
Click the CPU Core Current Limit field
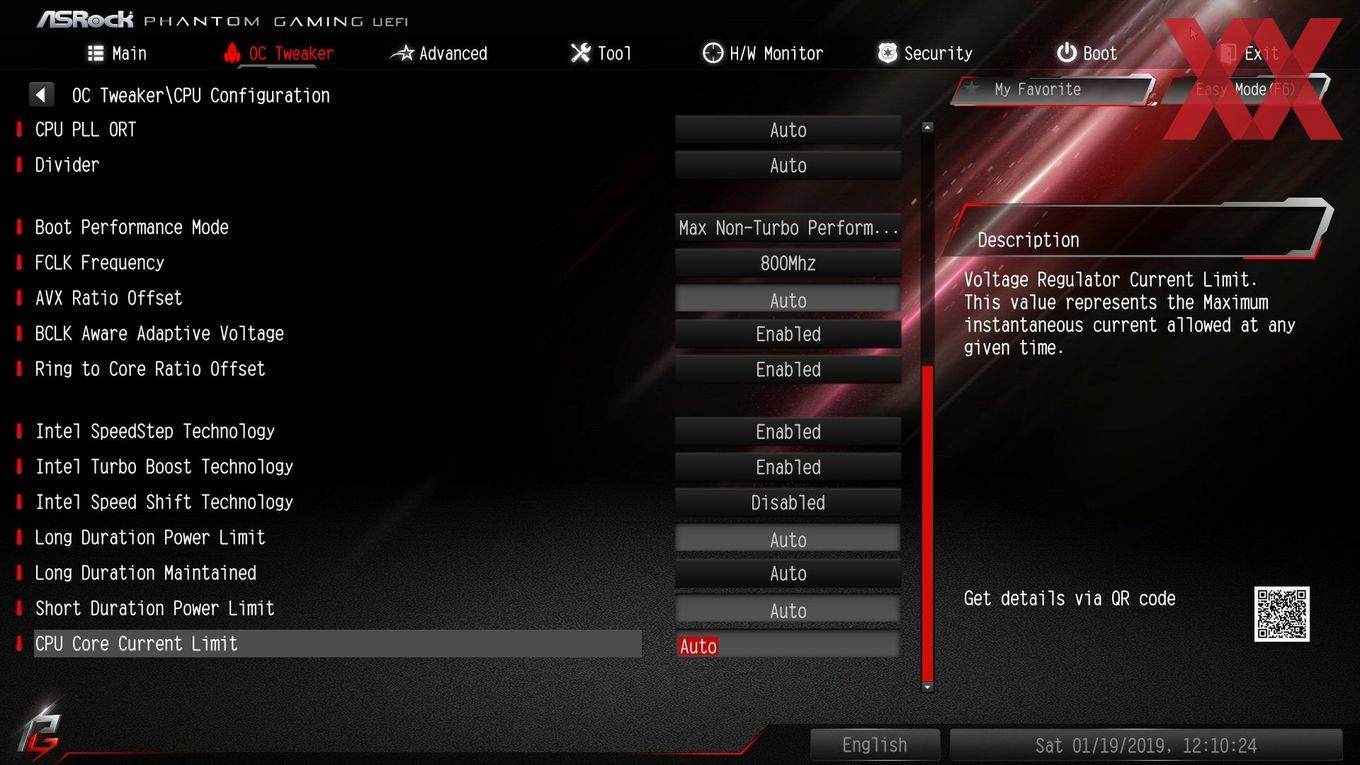[x=788, y=646]
